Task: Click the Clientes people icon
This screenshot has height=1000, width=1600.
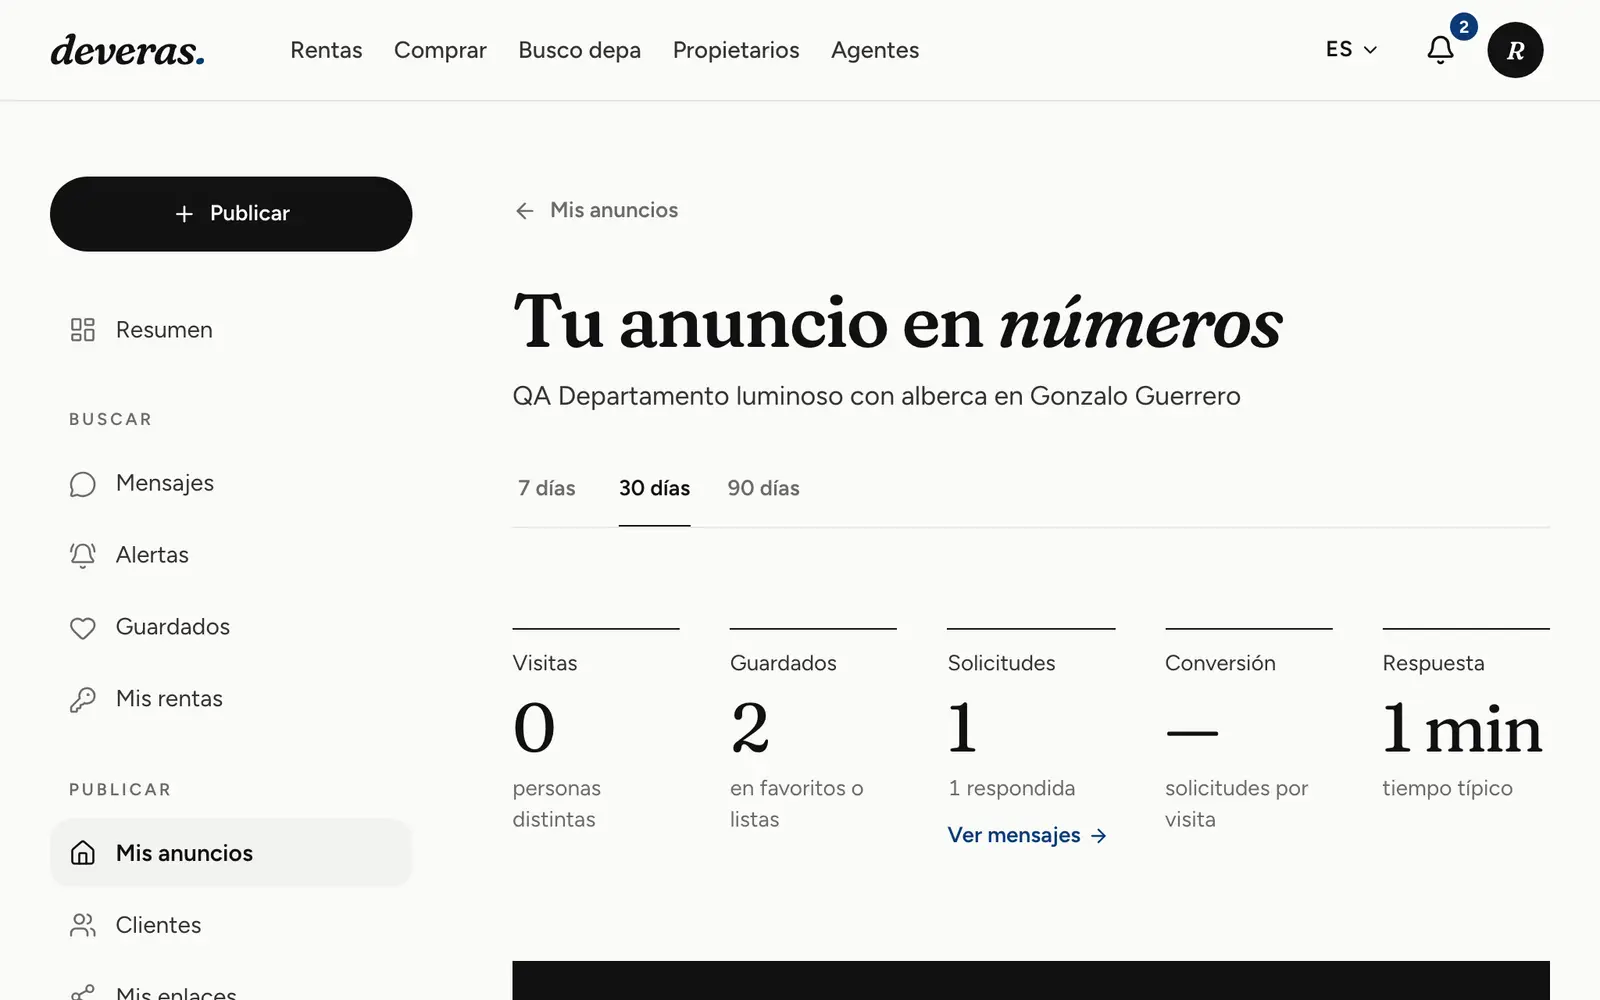Action: [x=83, y=925]
